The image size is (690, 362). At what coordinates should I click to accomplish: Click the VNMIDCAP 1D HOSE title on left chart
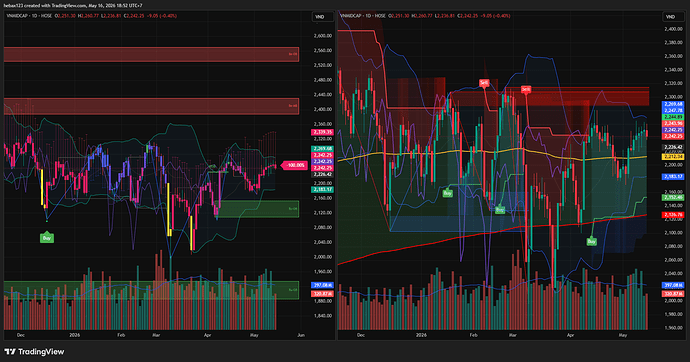[x=30, y=16]
